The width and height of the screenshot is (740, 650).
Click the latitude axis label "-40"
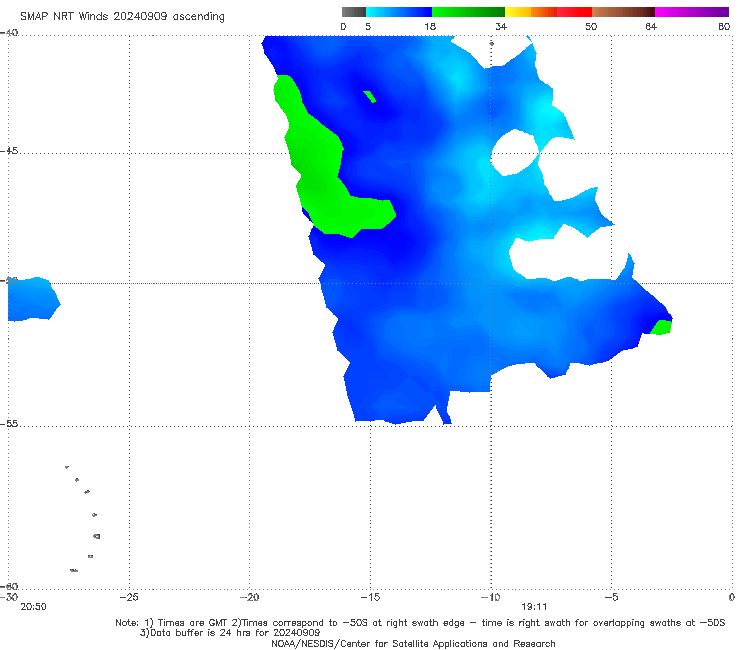pyautogui.click(x=9, y=33)
